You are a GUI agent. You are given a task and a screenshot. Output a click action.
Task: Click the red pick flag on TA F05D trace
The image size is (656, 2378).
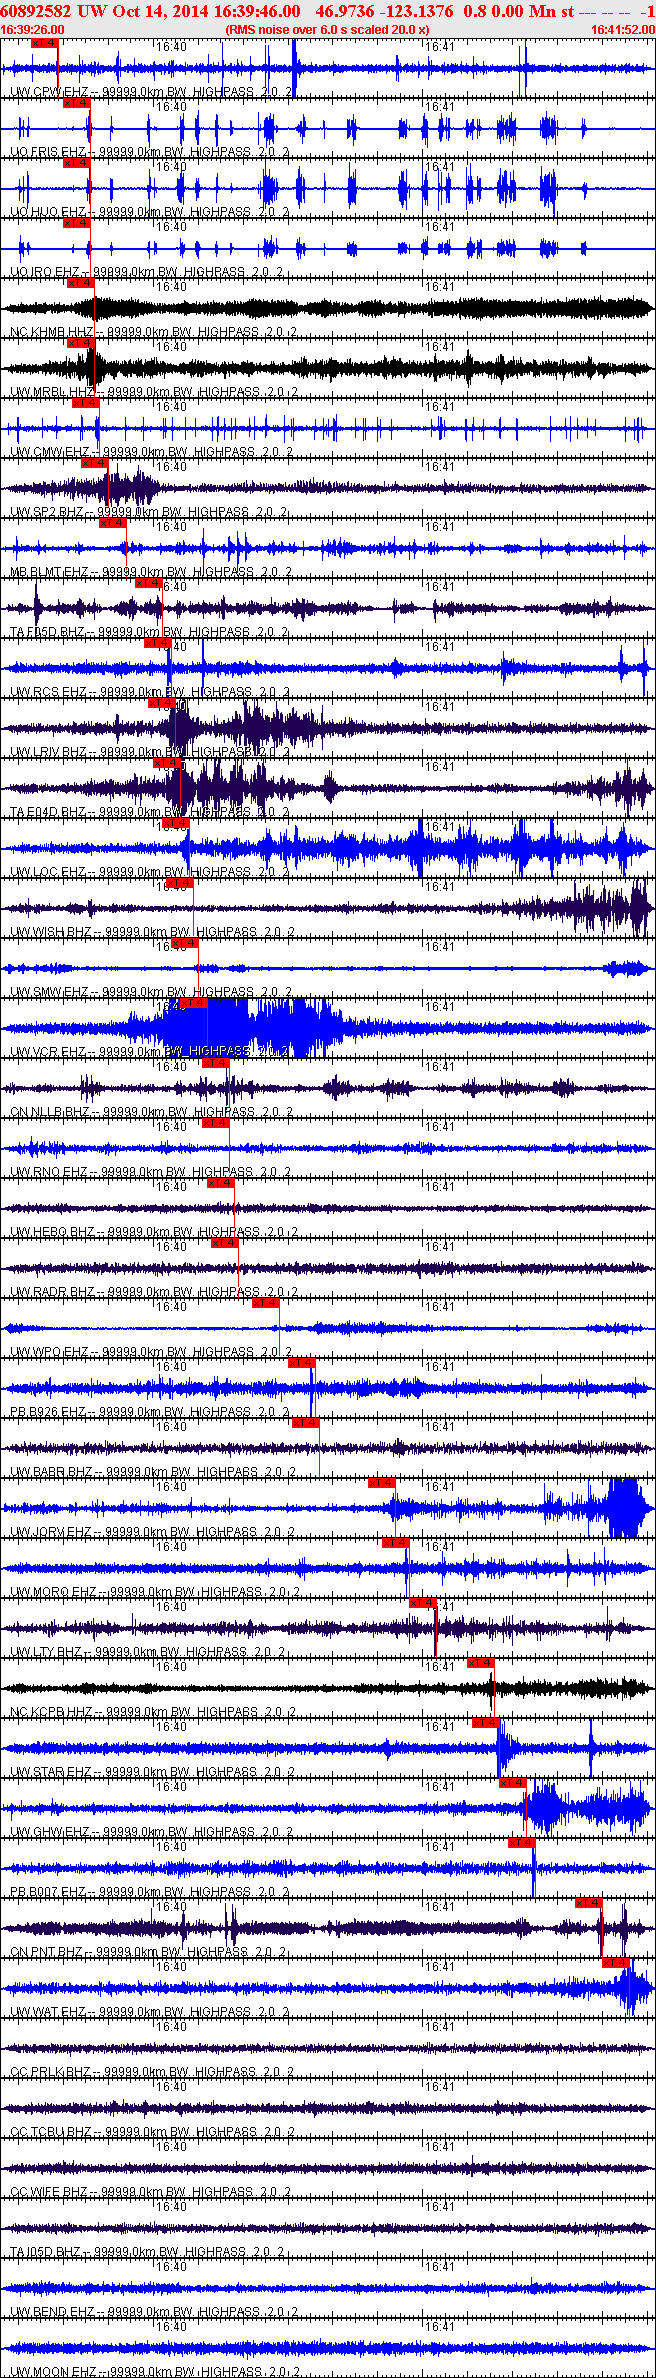point(148,583)
